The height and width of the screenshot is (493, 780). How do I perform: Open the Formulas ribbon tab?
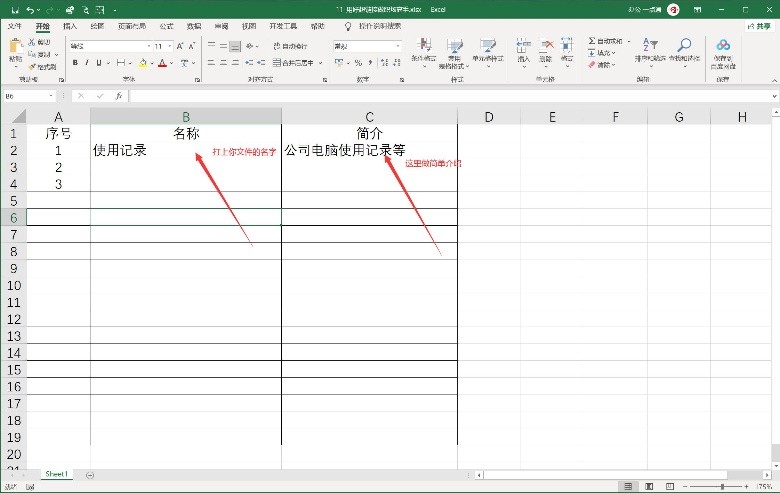click(166, 26)
